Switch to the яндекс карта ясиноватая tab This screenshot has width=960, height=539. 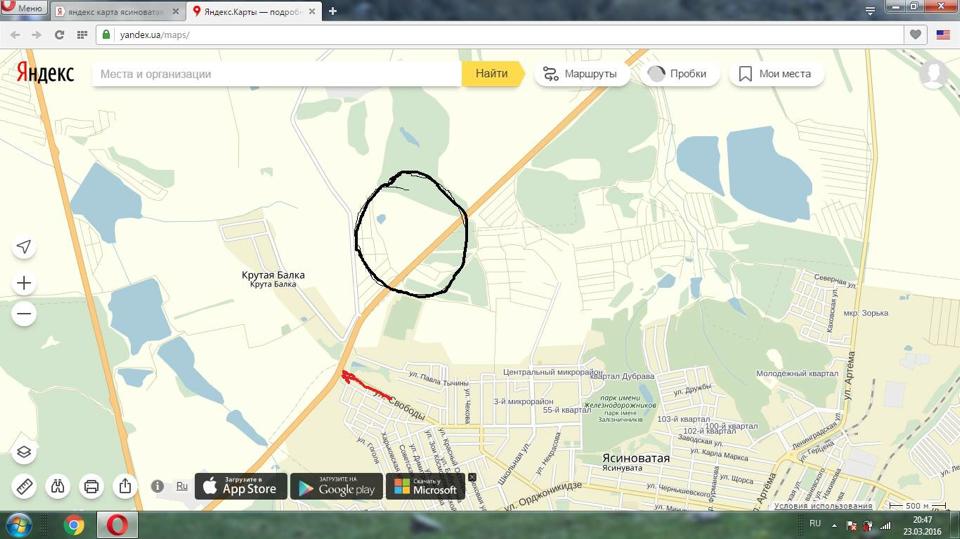(110, 11)
